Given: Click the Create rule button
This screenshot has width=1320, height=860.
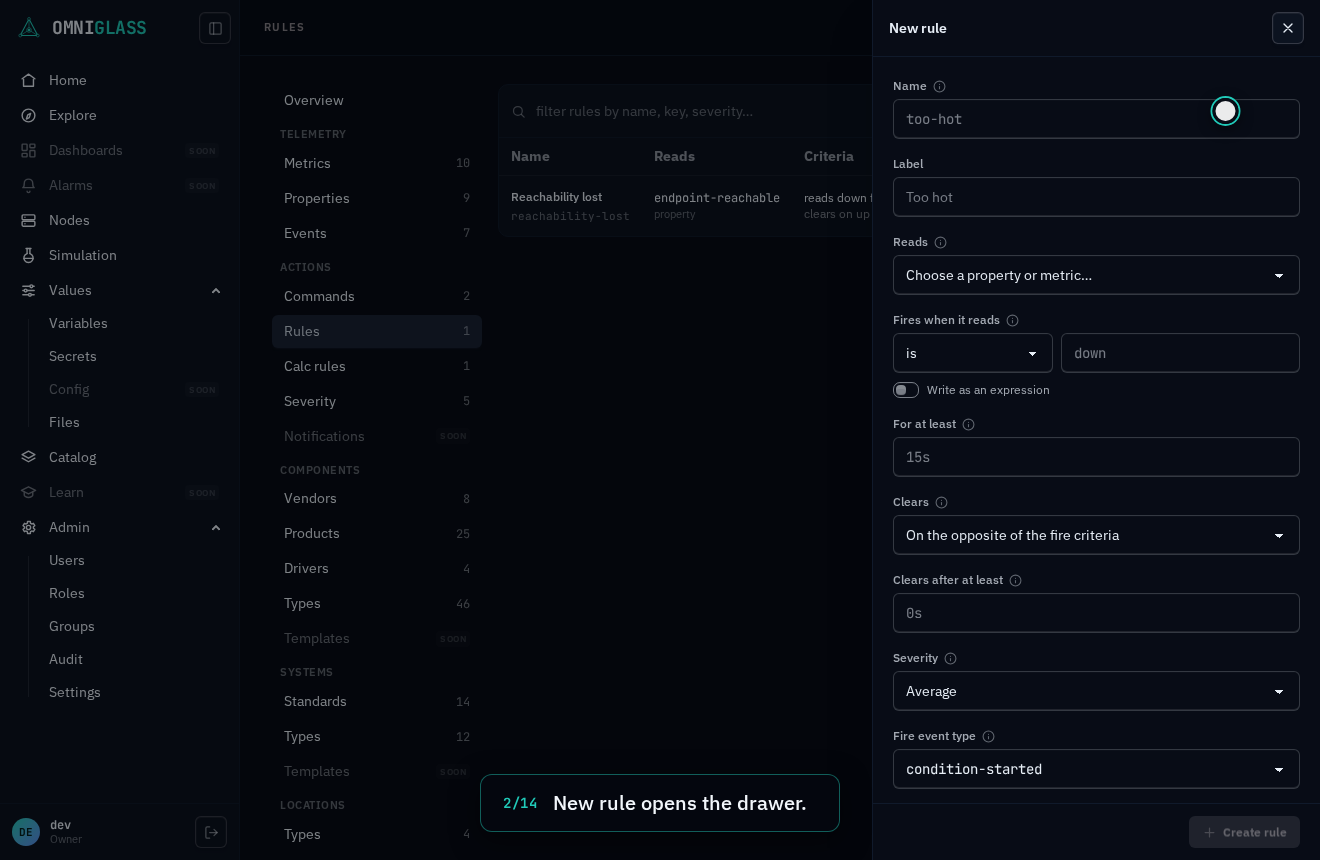Looking at the screenshot, I should 1244,832.
